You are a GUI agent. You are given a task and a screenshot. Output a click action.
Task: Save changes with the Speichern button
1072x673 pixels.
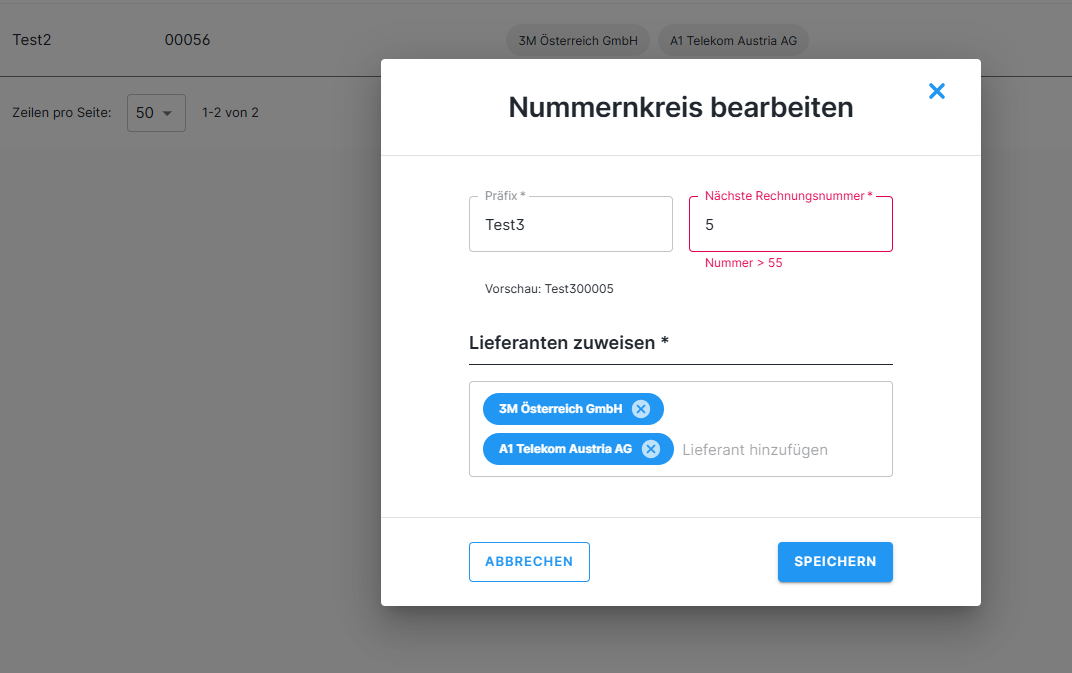[835, 562]
